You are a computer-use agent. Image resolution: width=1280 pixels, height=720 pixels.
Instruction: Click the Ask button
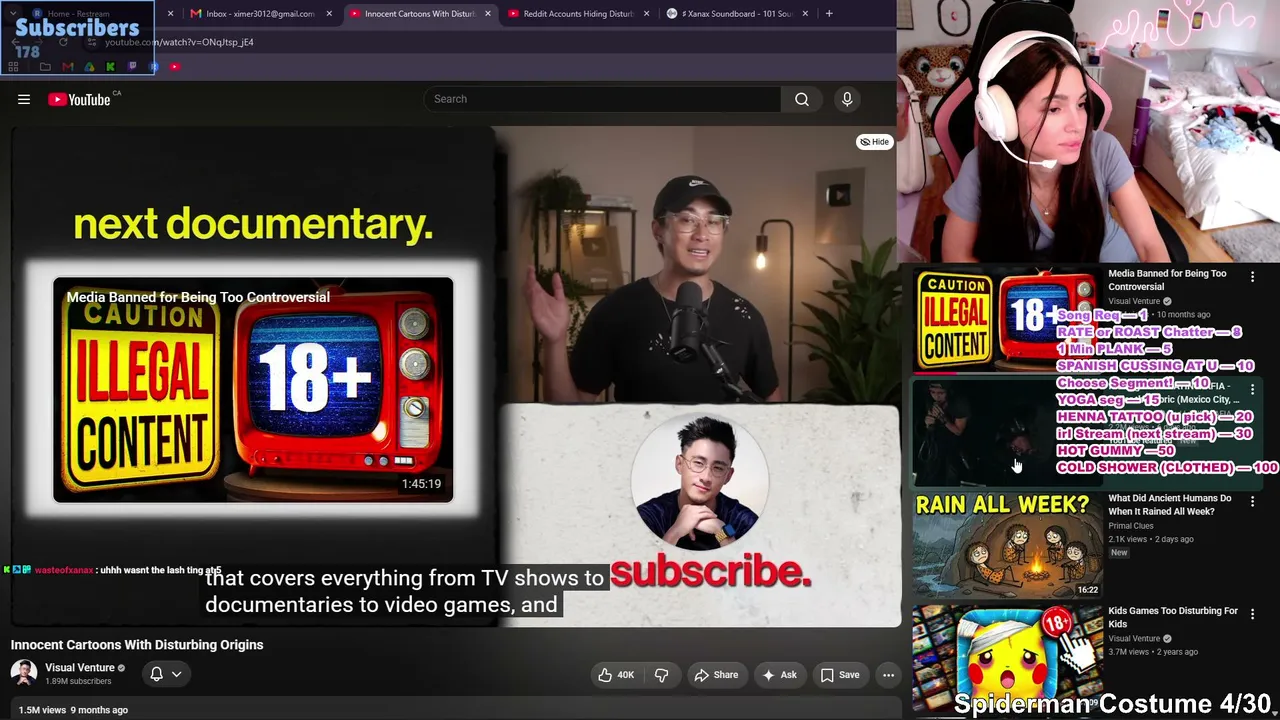tap(779, 675)
